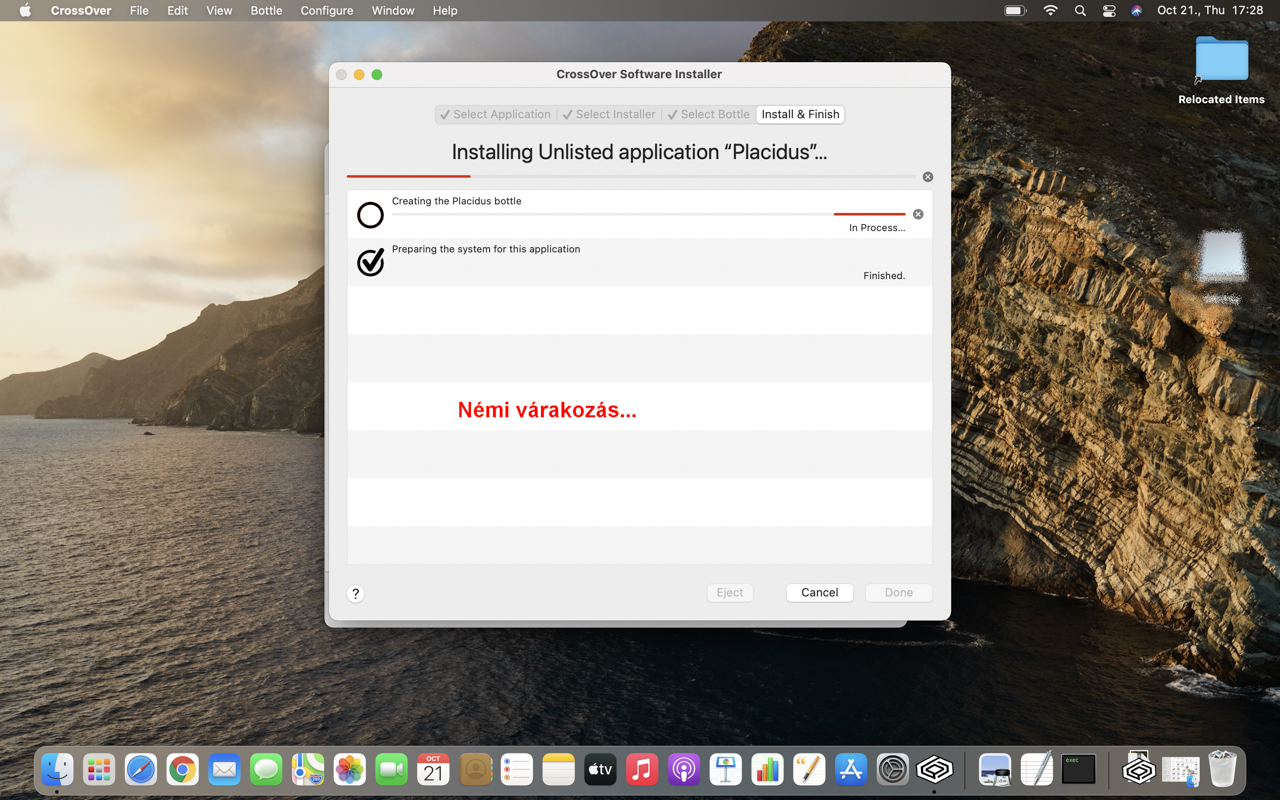Click the empty circle beside Creating the Placidus bottle
The height and width of the screenshot is (800, 1280).
coord(370,214)
